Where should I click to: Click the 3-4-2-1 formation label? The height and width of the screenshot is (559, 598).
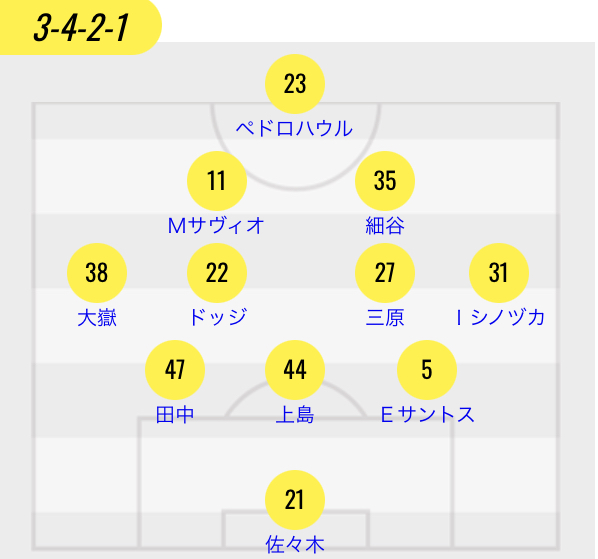(x=81, y=27)
